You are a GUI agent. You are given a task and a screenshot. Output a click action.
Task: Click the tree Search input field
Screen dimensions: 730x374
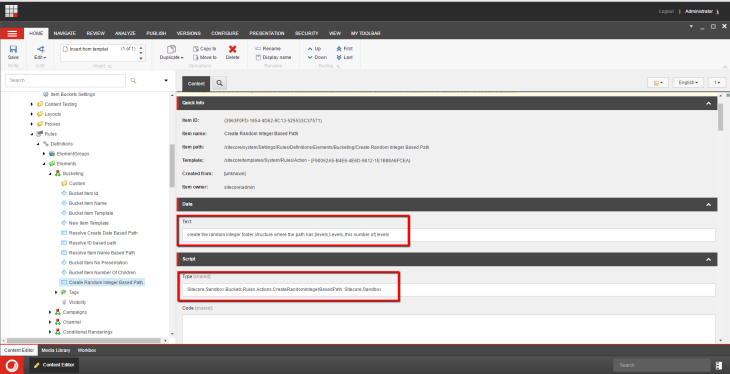(x=65, y=81)
